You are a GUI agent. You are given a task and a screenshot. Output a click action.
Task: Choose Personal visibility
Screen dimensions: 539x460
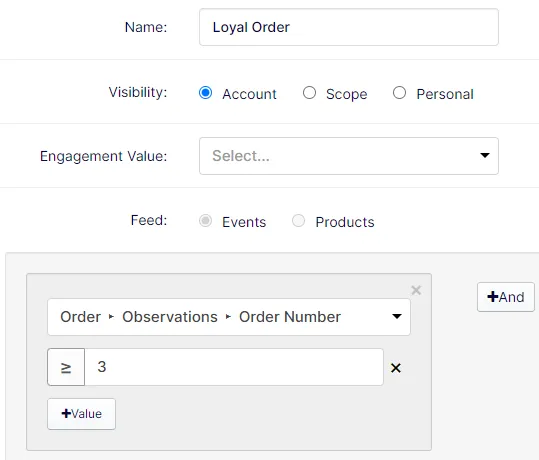tap(399, 93)
